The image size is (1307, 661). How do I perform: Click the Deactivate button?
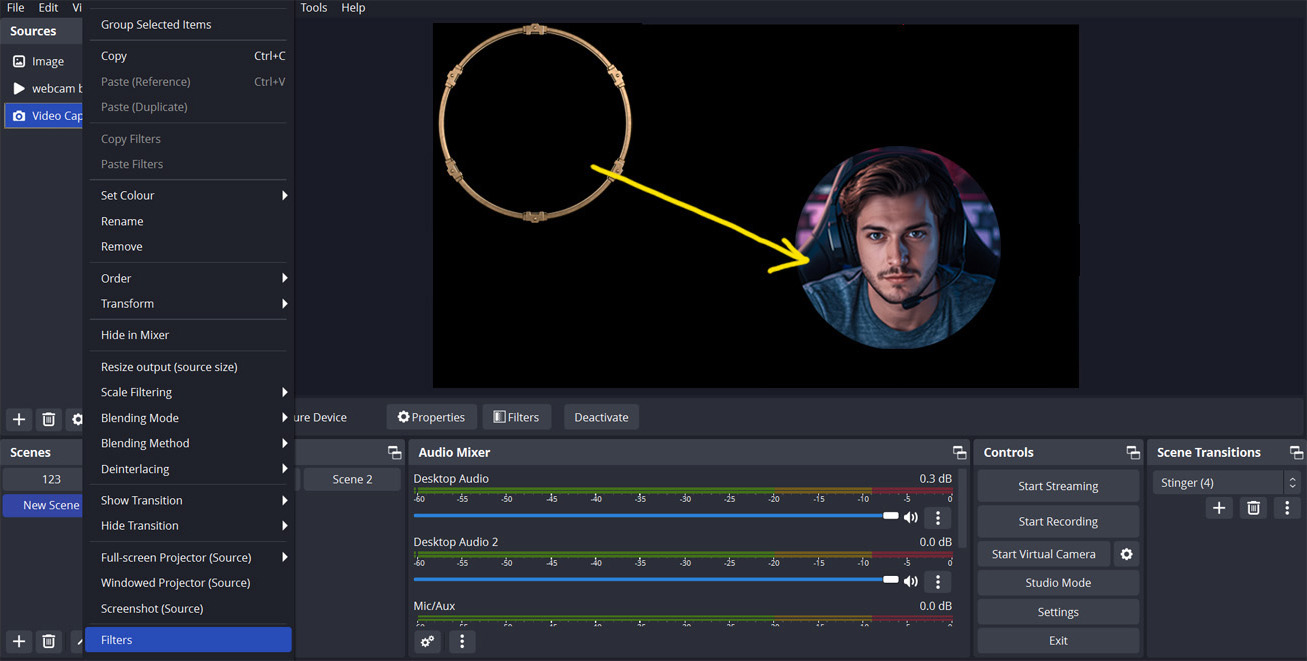coord(601,417)
